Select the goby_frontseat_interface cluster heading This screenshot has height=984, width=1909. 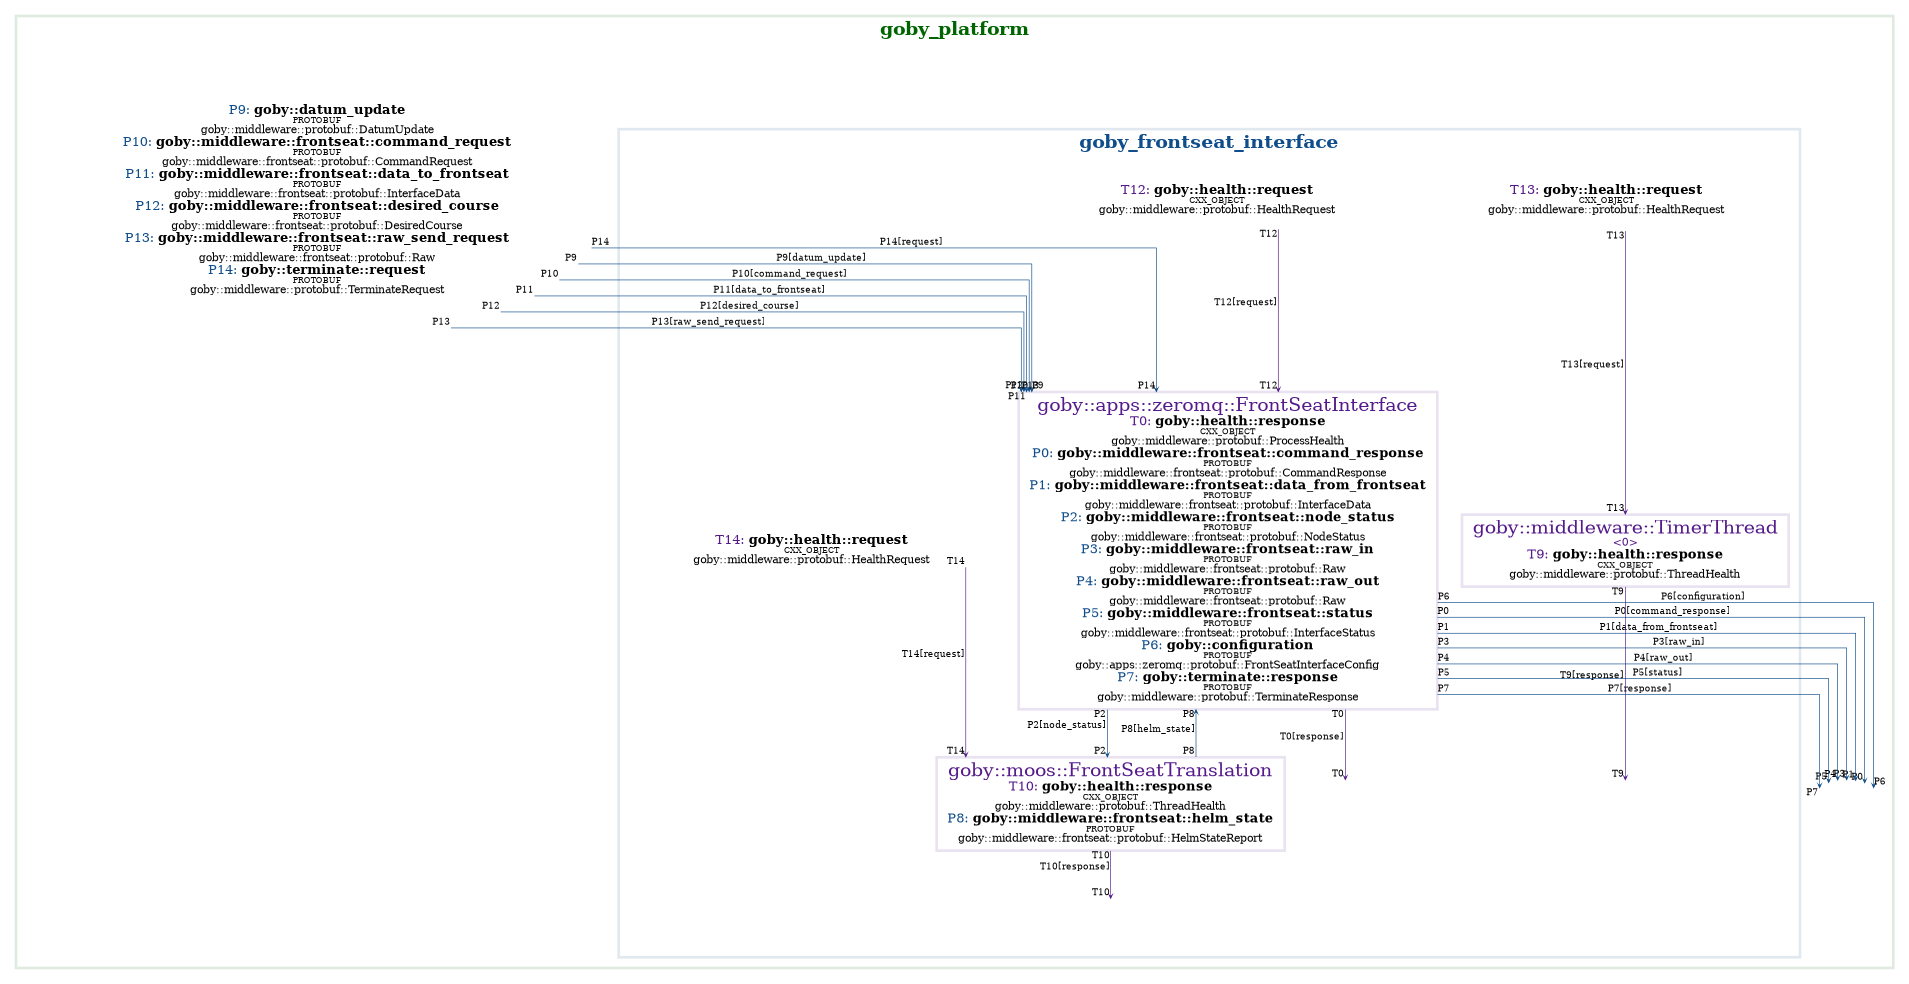[1208, 143]
